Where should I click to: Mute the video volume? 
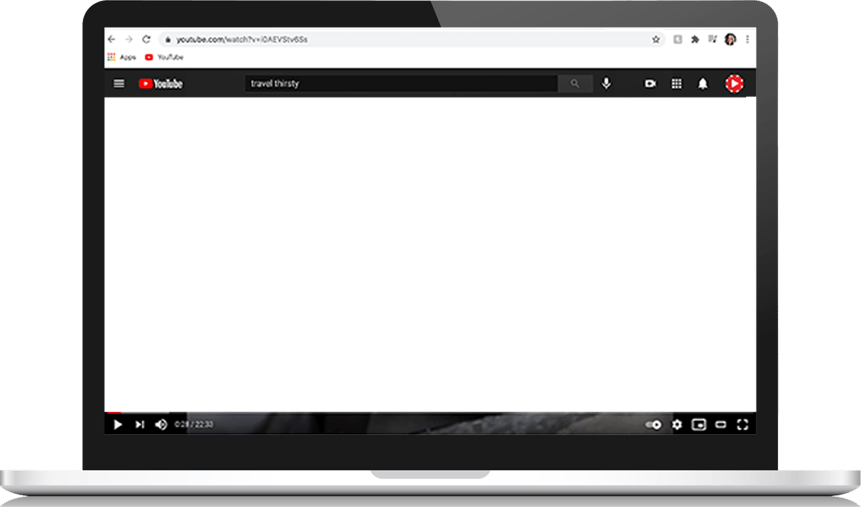click(x=161, y=425)
